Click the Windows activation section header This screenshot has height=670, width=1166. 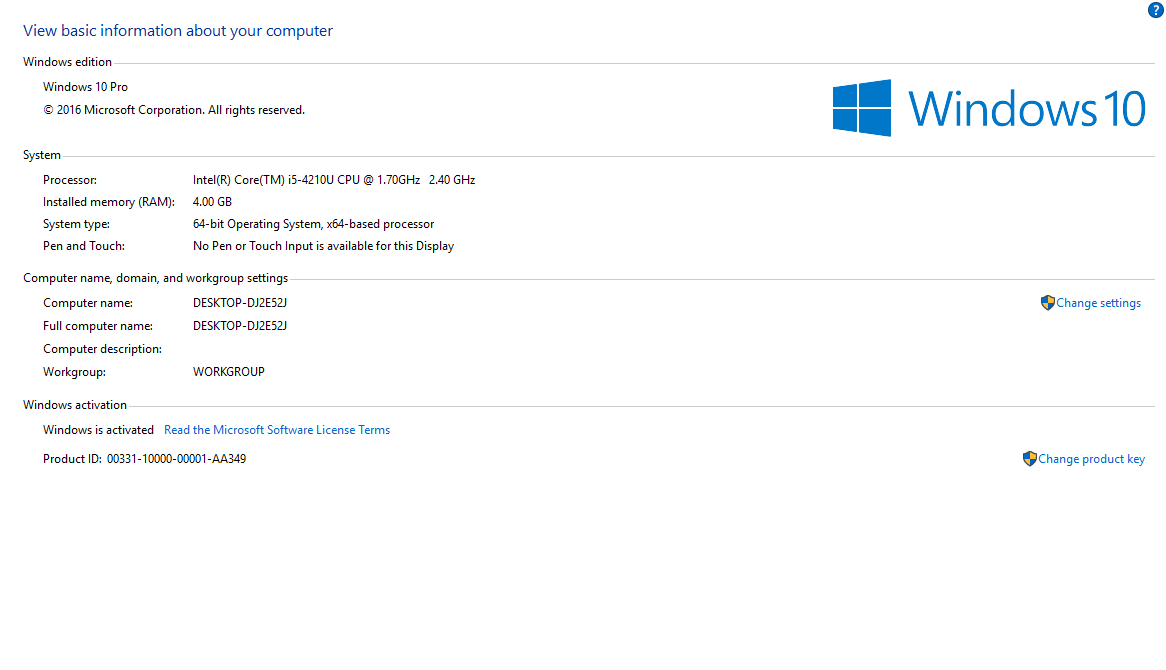(75, 405)
